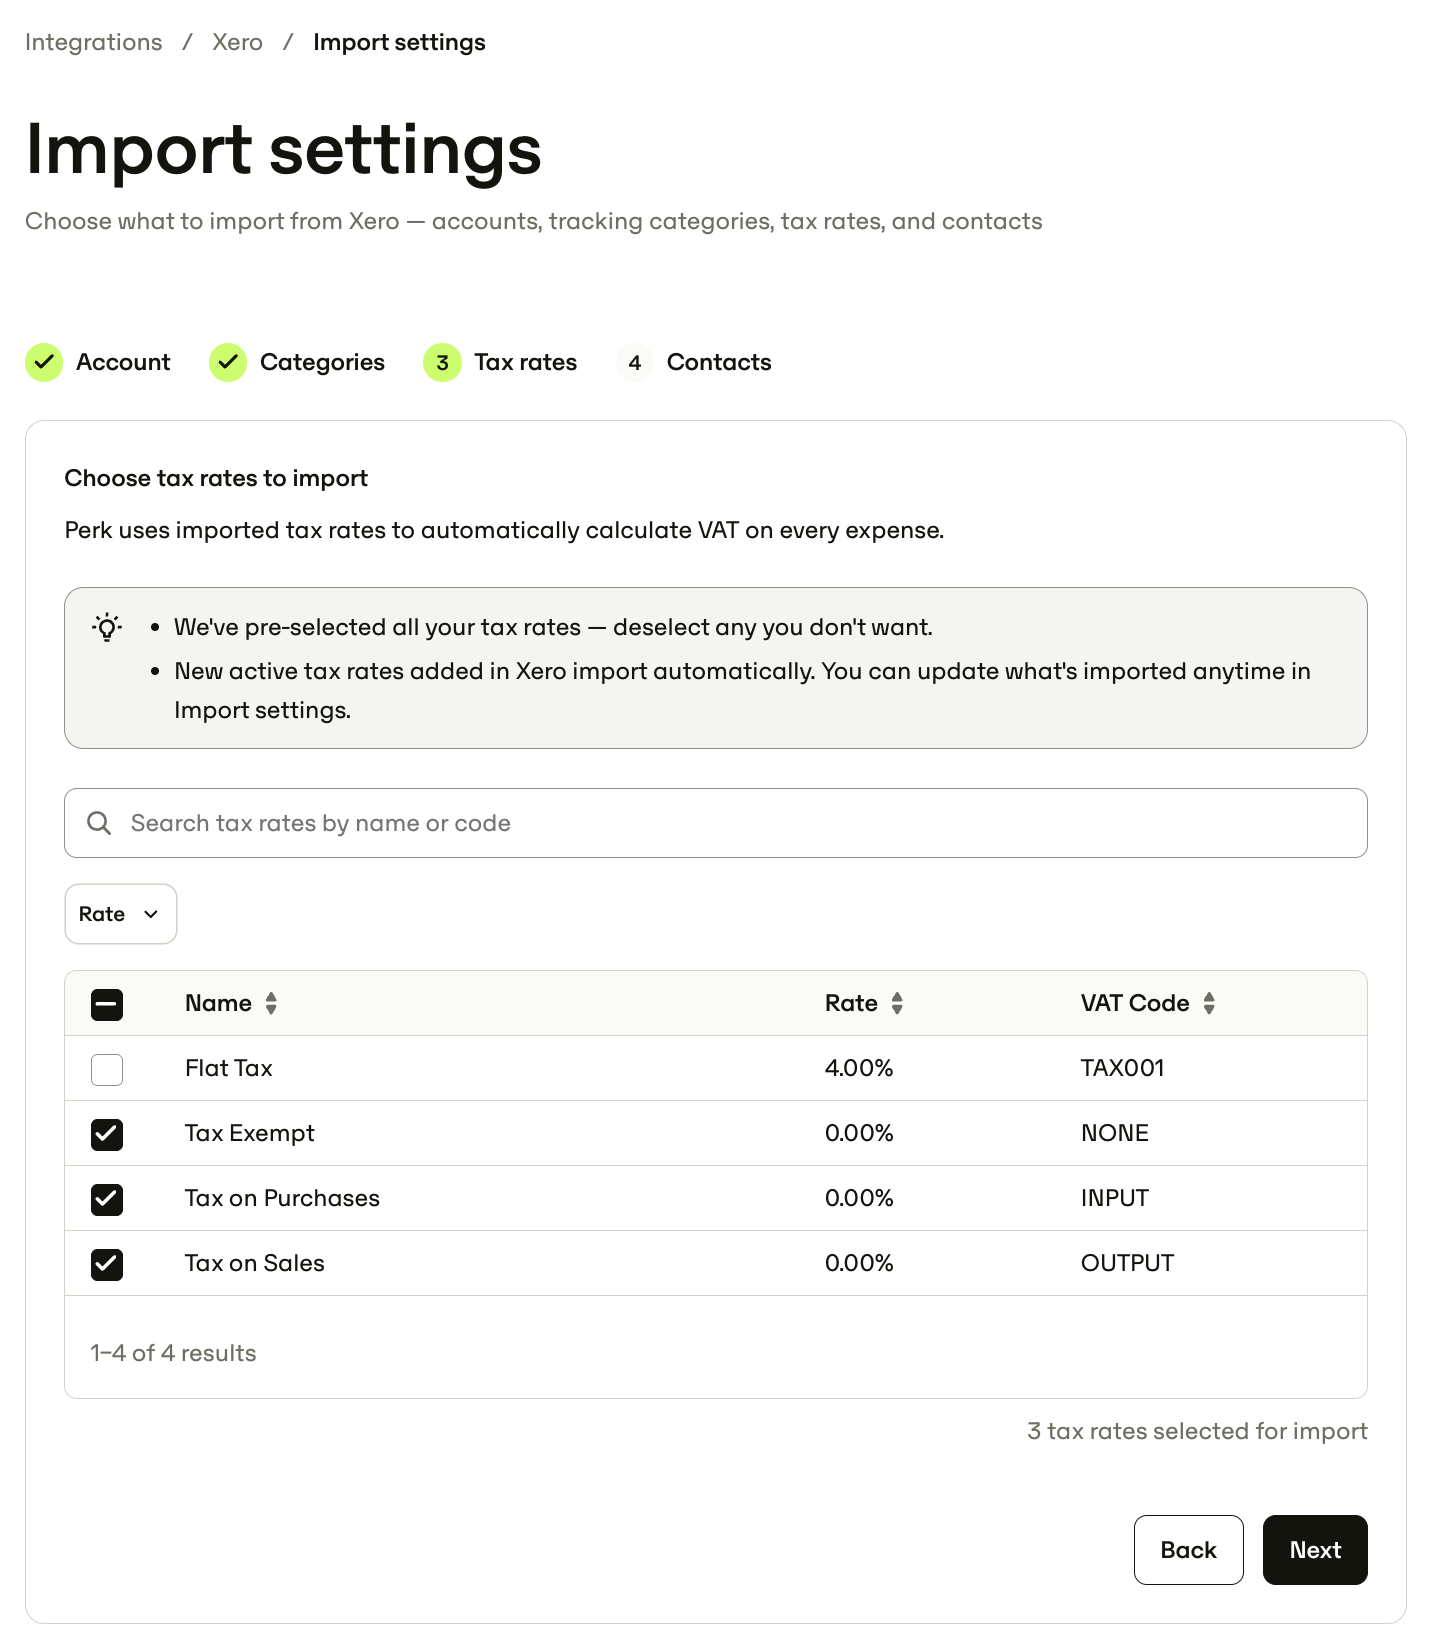Click the NONE VAT code
The image size is (1430, 1644).
[x=1115, y=1133]
